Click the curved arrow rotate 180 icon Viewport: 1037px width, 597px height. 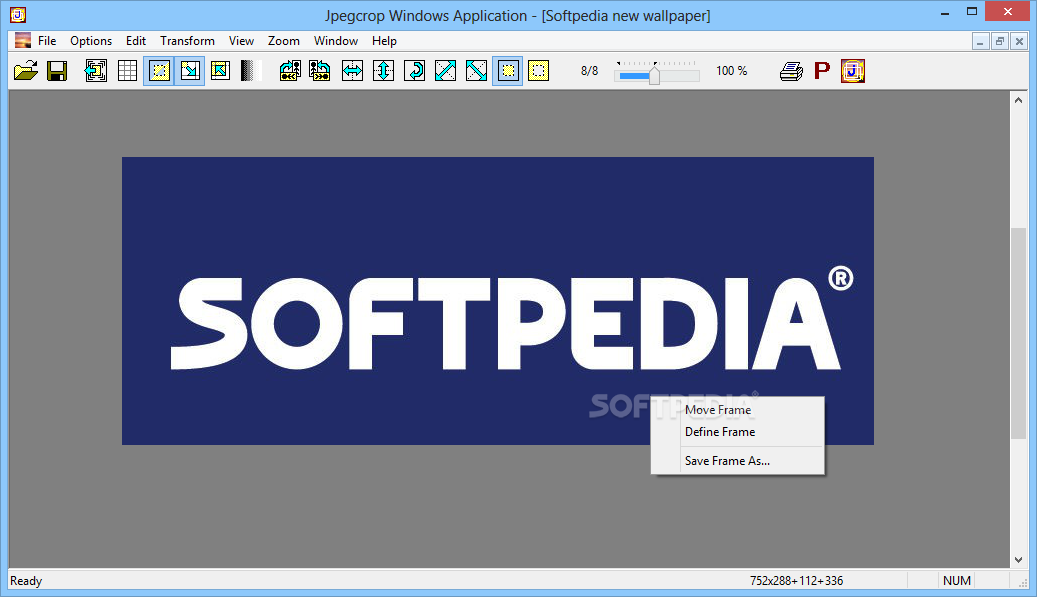[x=415, y=71]
